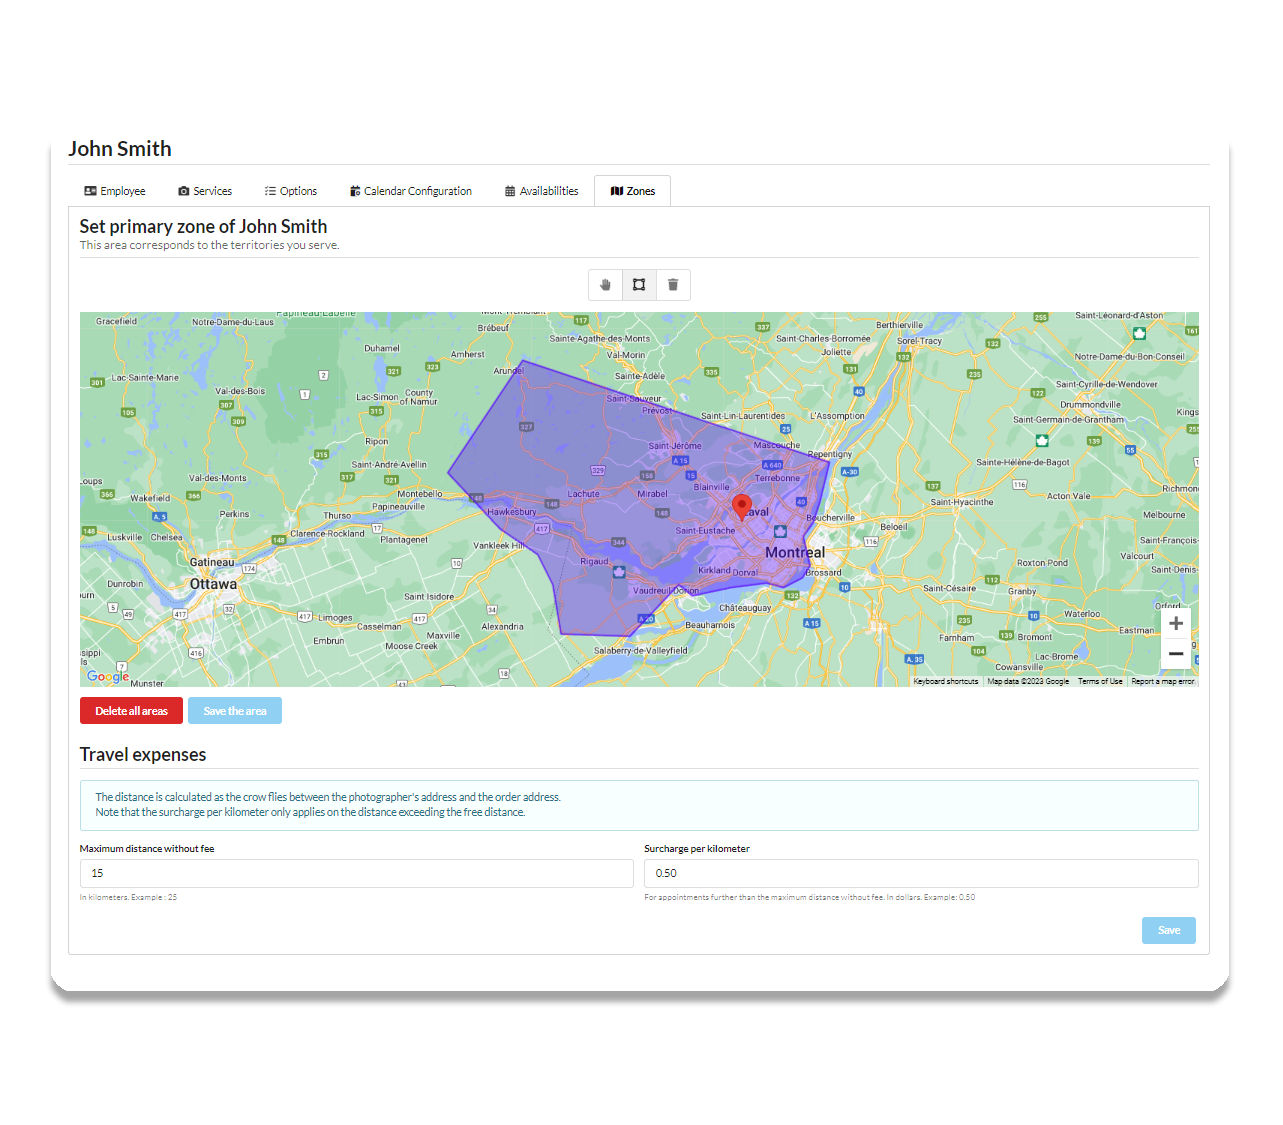This screenshot has width=1283, height=1125.
Task: Switch to the Options tab
Action: click(x=291, y=191)
